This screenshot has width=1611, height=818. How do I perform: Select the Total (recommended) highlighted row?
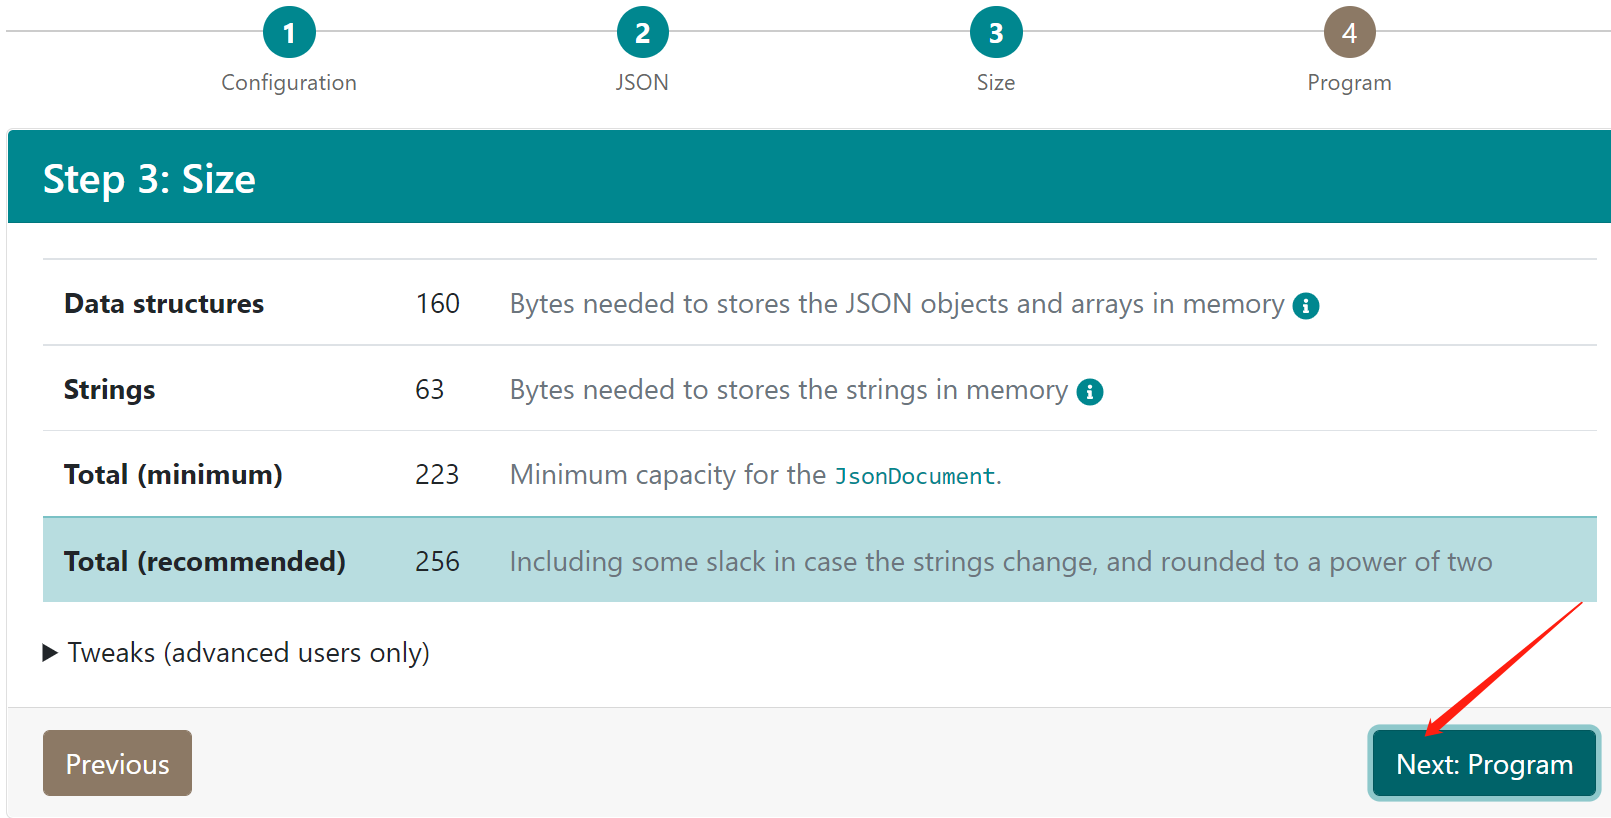pyautogui.click(x=600, y=560)
